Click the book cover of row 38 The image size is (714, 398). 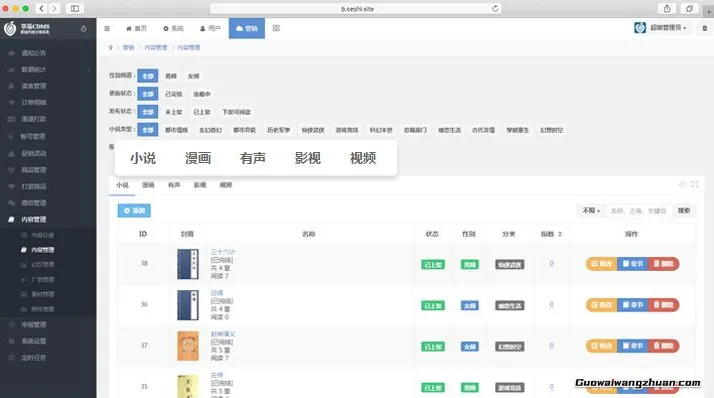[x=188, y=264]
